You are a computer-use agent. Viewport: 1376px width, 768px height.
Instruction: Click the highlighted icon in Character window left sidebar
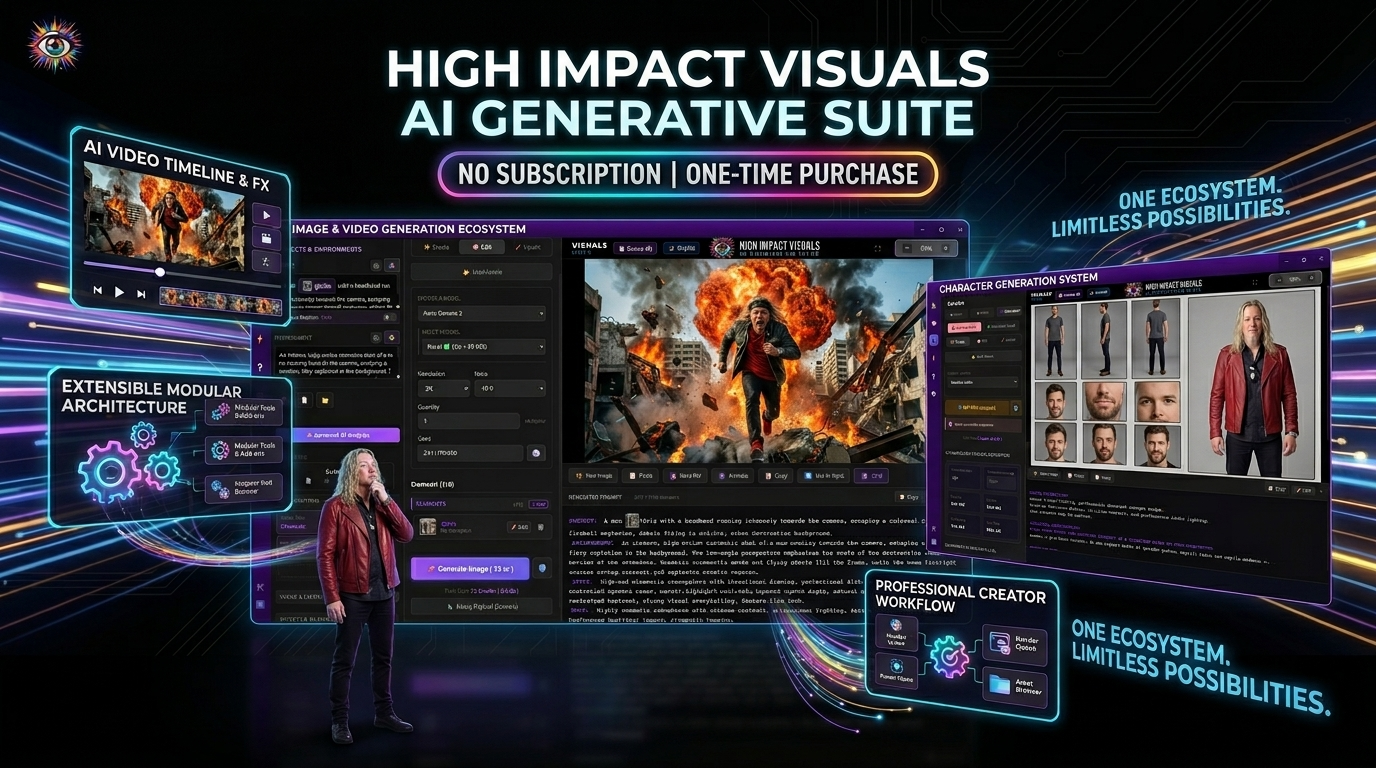934,340
